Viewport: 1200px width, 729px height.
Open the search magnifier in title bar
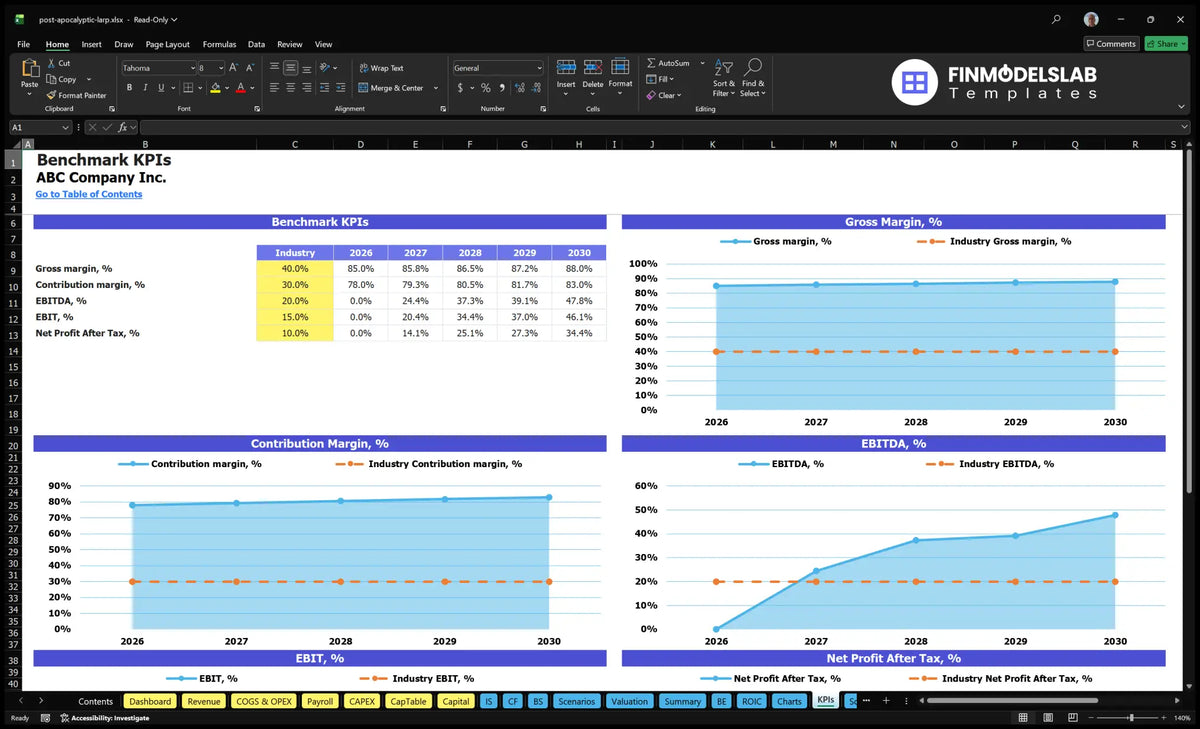pos(1057,19)
